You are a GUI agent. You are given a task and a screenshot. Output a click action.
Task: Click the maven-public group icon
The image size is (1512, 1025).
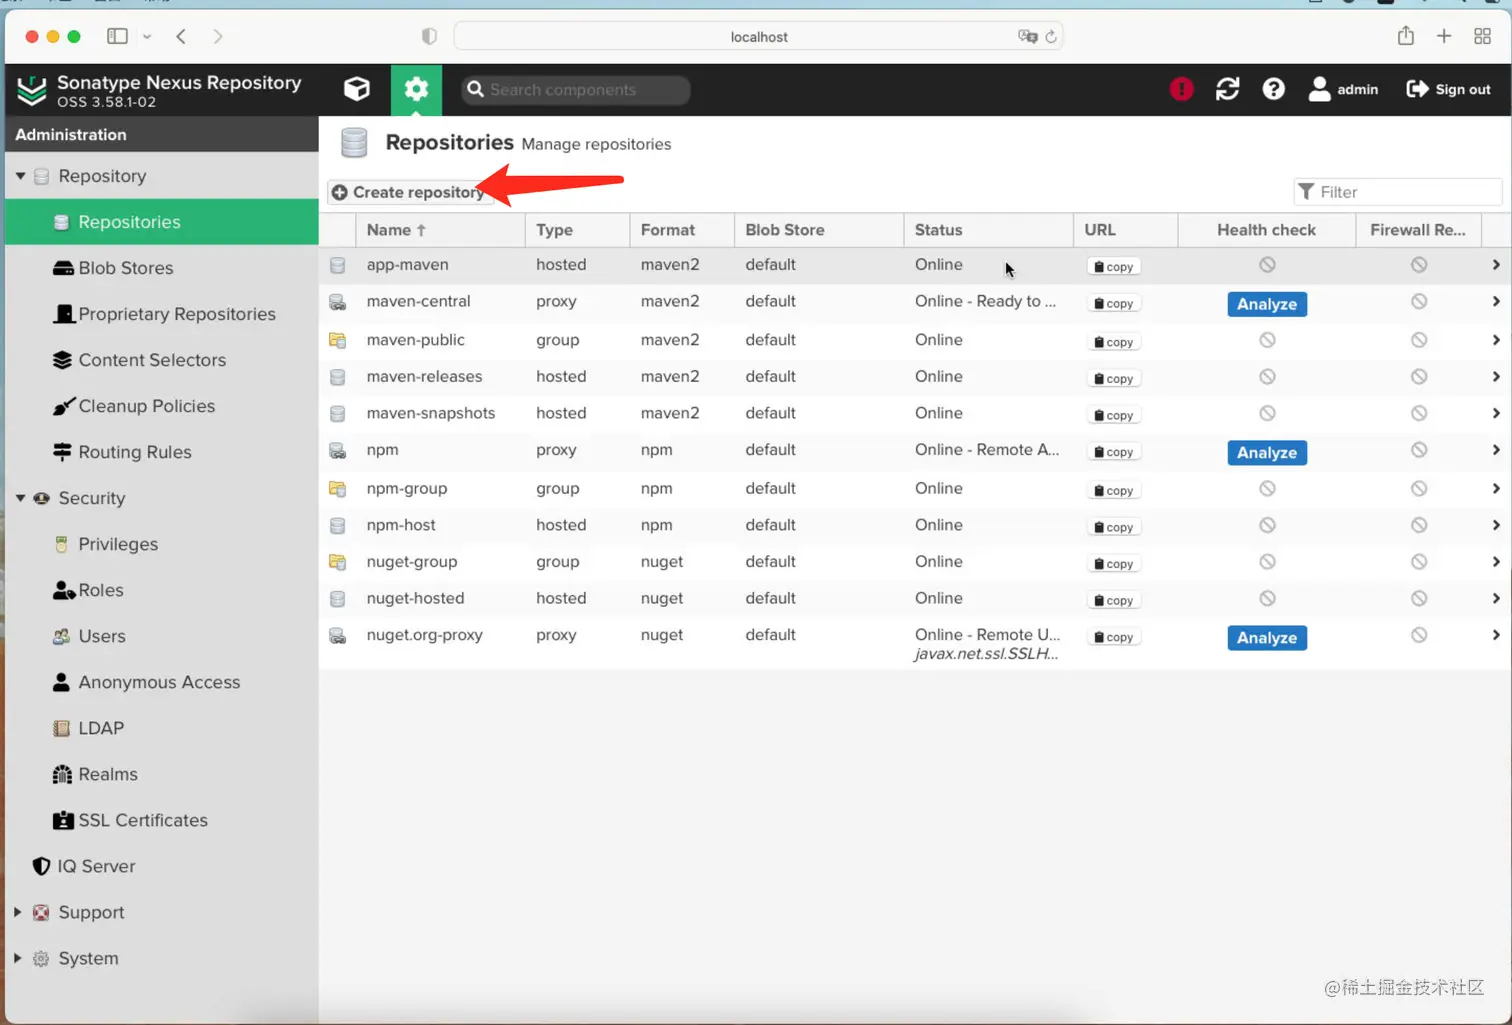338,340
